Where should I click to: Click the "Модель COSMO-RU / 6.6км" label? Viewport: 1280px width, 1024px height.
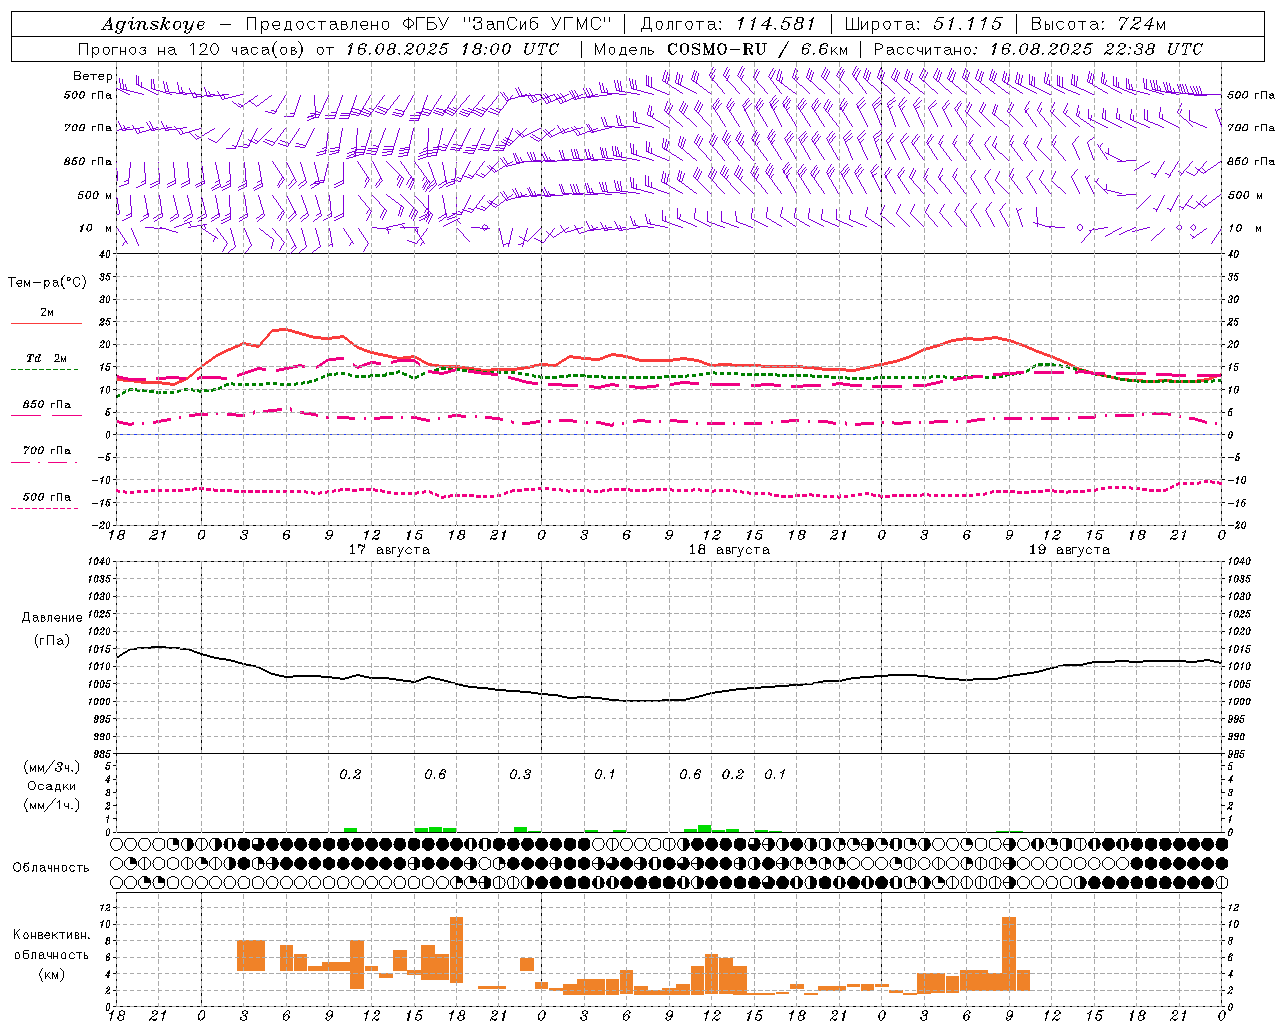[721, 49]
